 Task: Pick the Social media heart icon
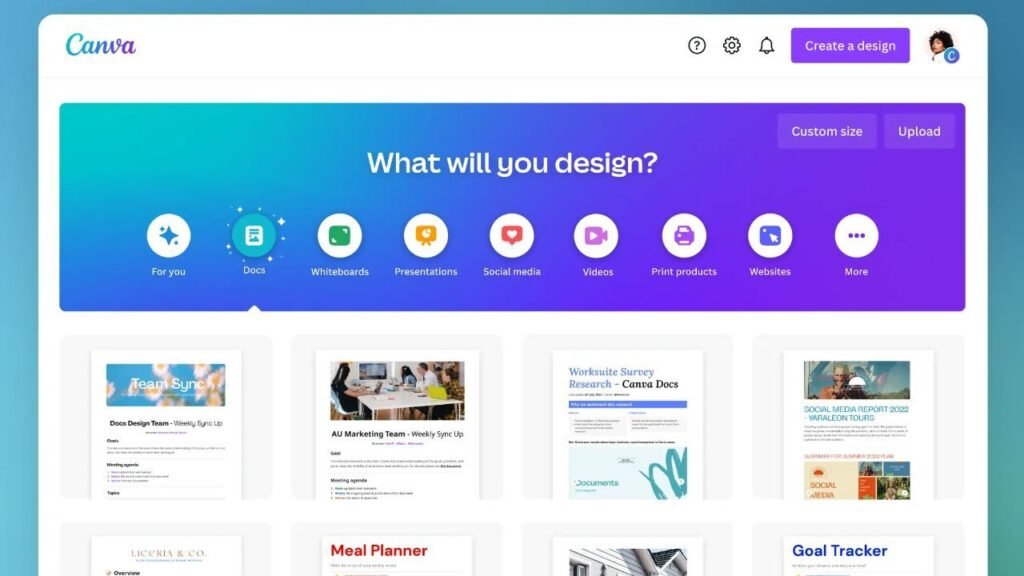coord(512,236)
